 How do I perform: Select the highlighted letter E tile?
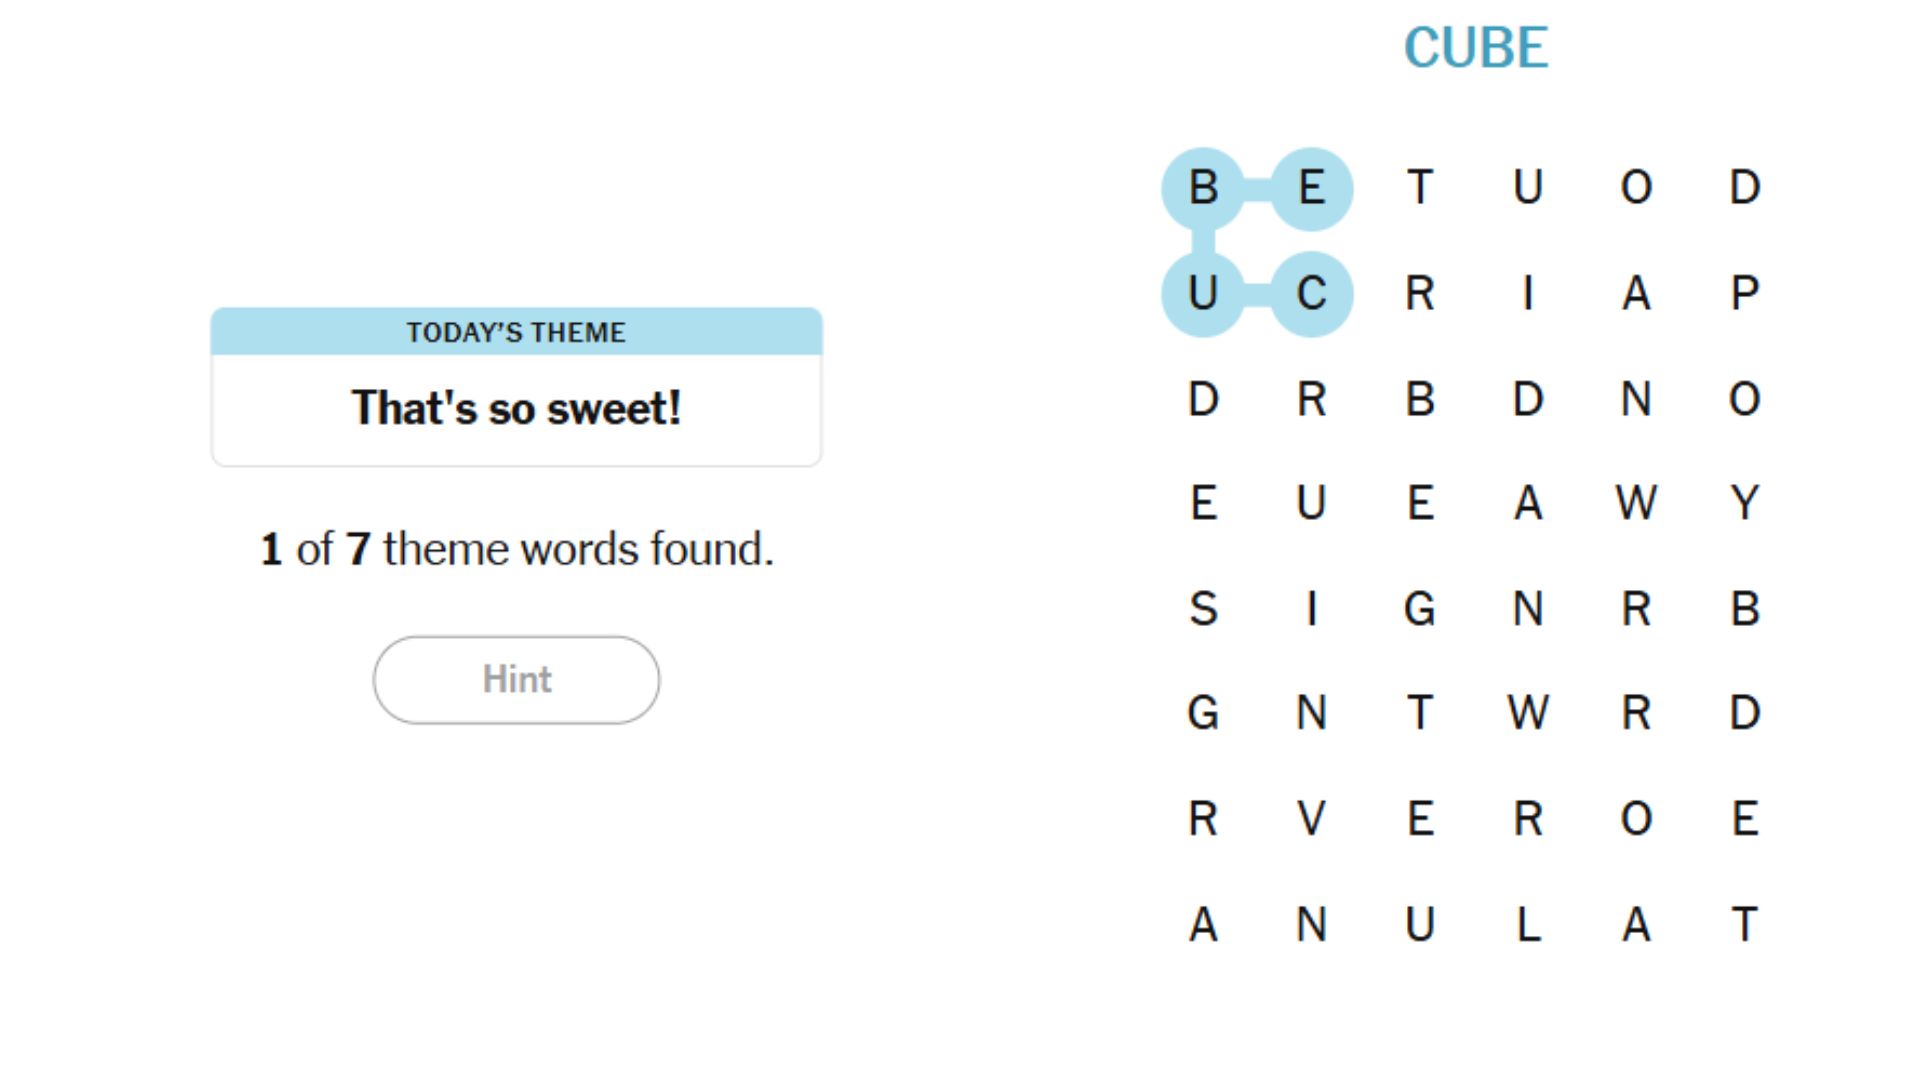(1311, 188)
